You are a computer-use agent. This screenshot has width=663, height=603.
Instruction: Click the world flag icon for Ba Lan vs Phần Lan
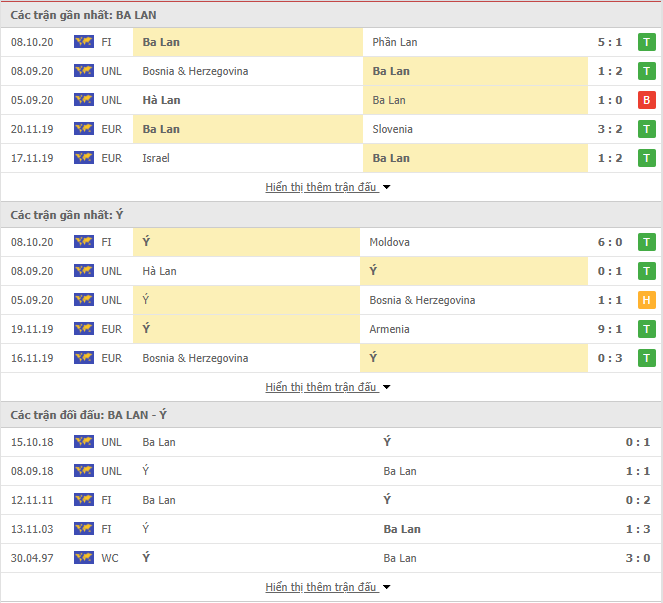click(84, 42)
